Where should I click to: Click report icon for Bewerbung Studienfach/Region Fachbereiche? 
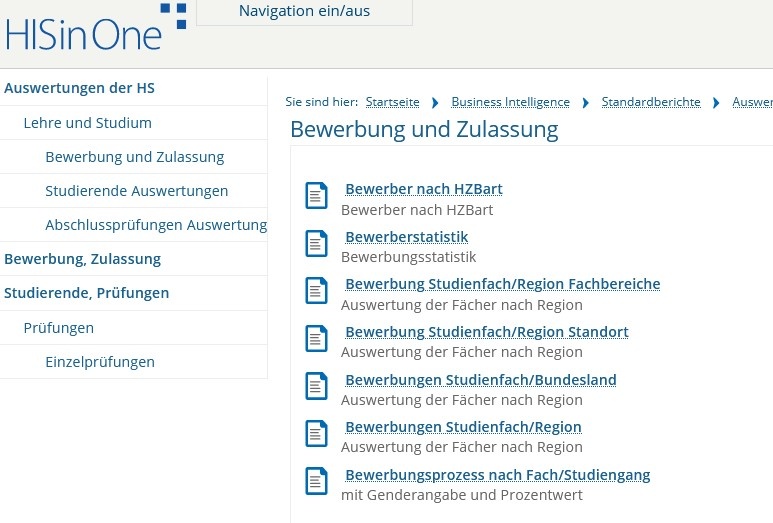(316, 291)
